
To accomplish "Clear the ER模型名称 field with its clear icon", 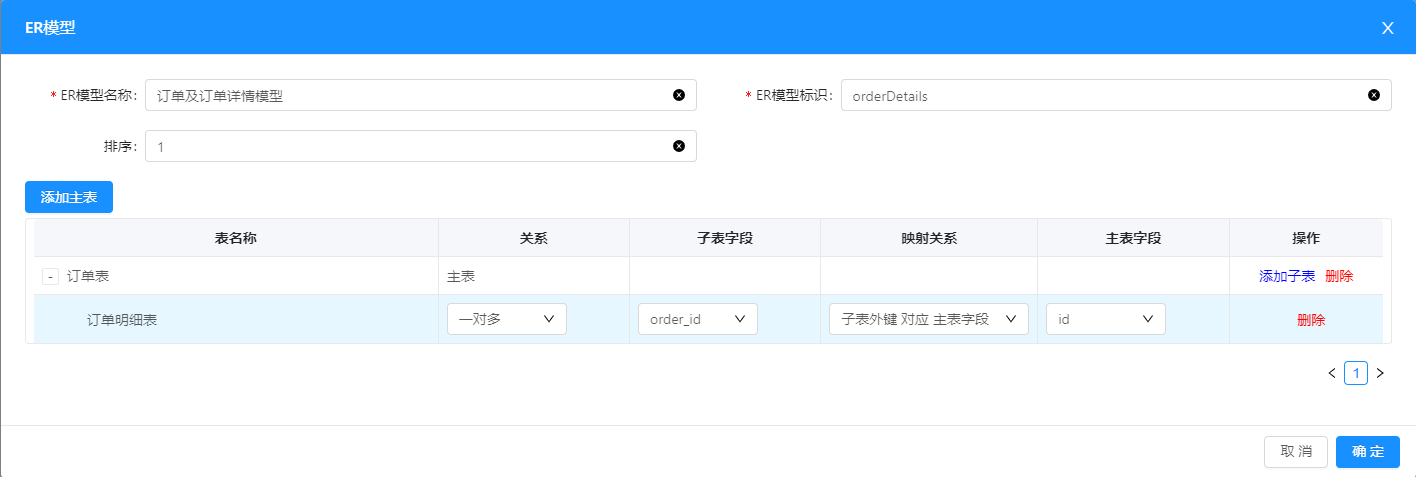I will (x=679, y=95).
